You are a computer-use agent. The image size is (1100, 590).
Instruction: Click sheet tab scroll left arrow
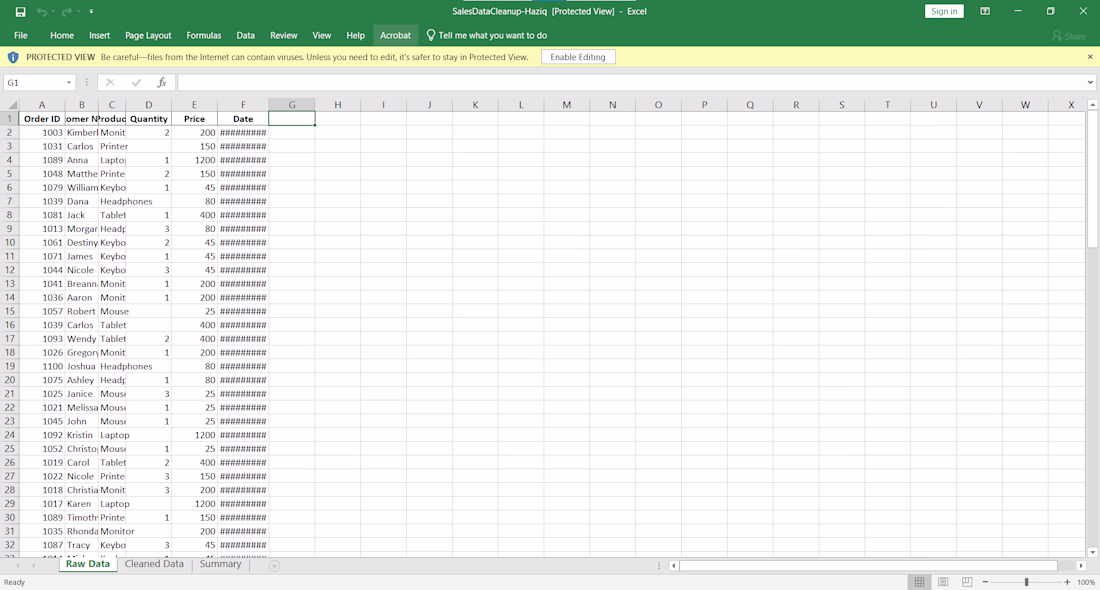(17, 565)
